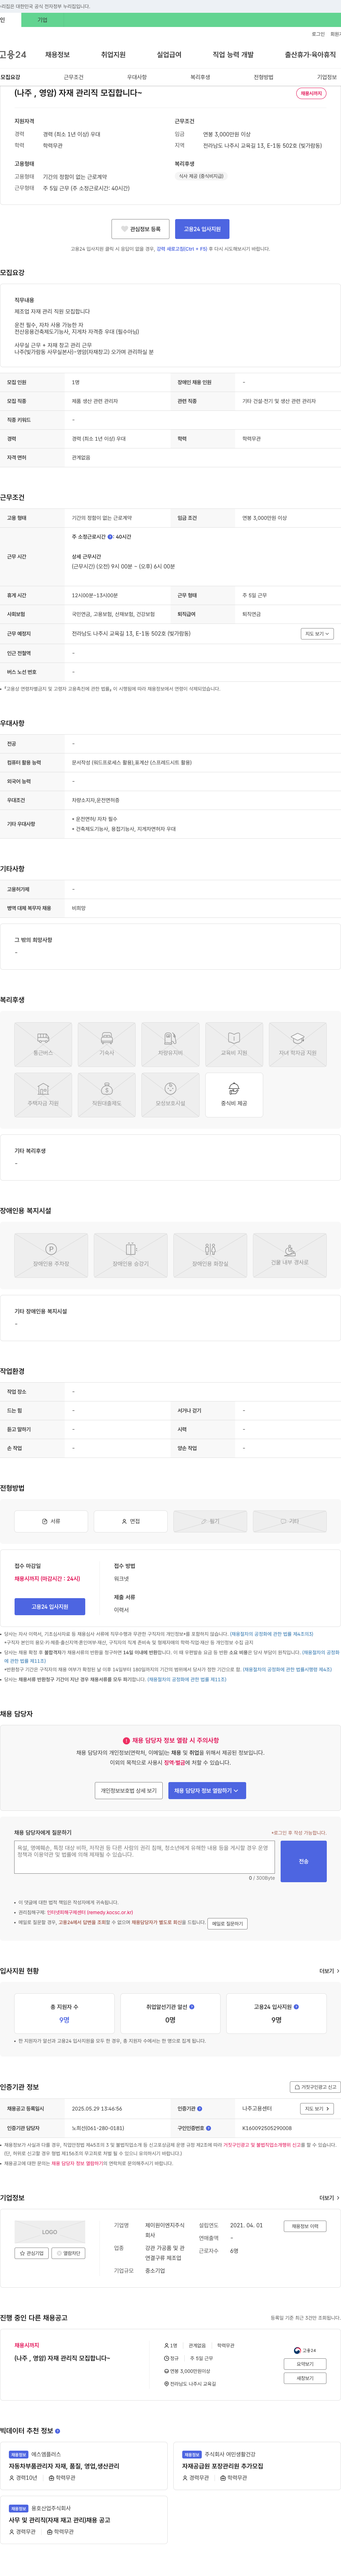
Task: Open the remedy.kocsc.or.kr link
Action: tap(90, 1912)
